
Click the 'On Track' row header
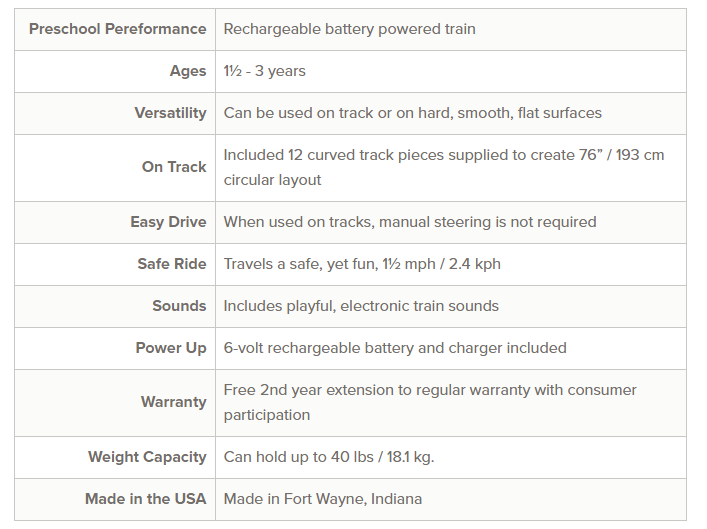tap(174, 167)
